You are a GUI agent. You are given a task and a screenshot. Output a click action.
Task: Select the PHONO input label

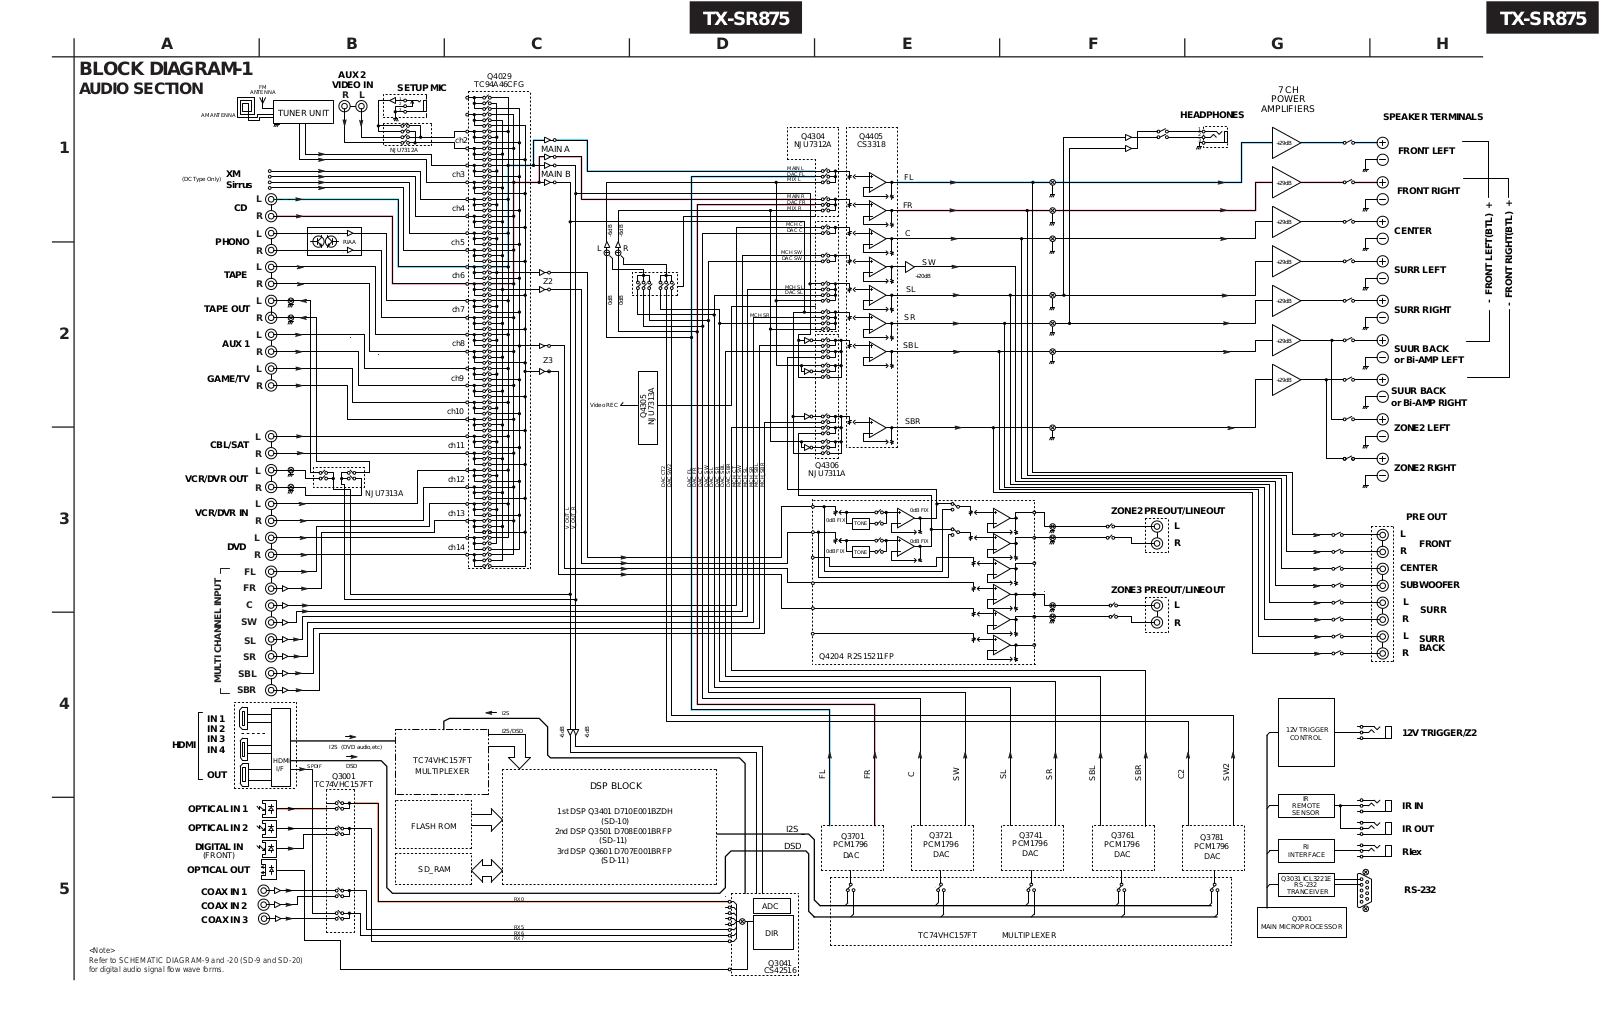coord(232,242)
